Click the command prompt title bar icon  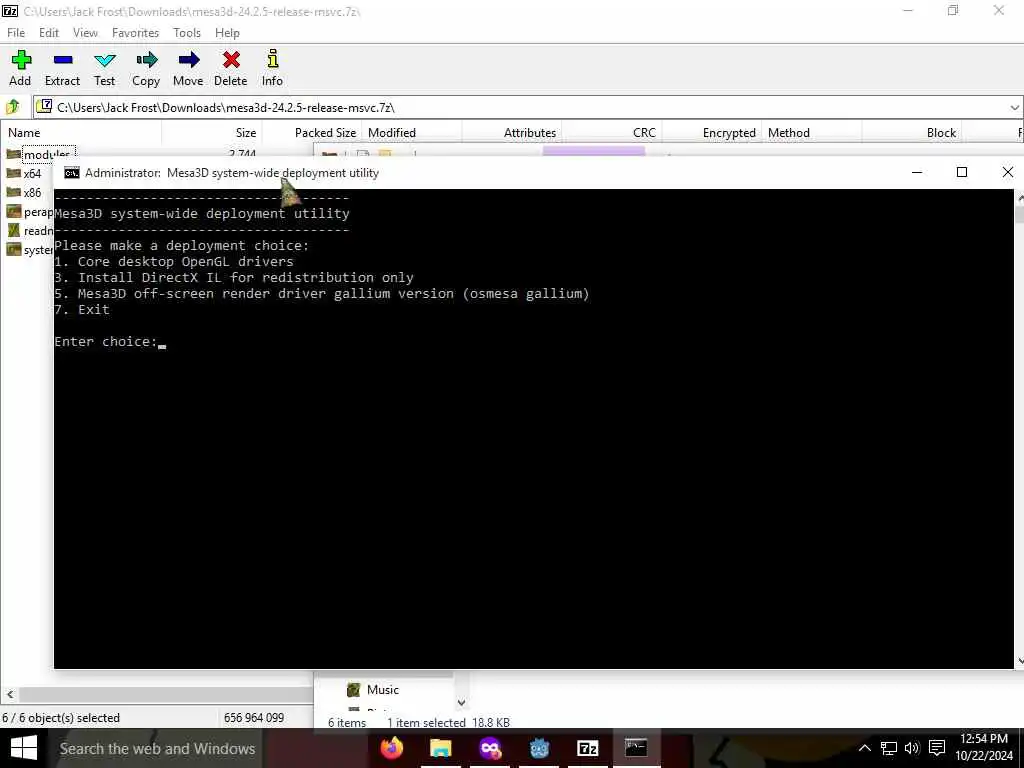[72, 172]
